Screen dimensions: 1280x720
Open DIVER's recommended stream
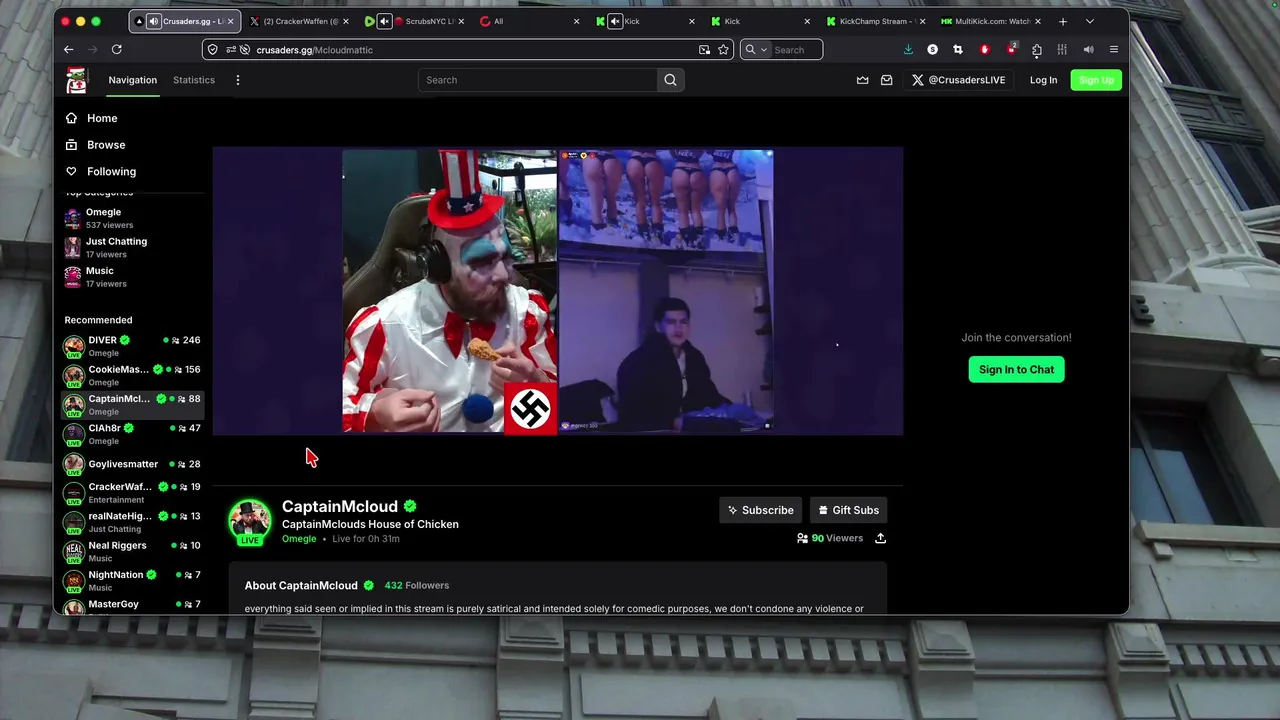pyautogui.click(x=132, y=346)
